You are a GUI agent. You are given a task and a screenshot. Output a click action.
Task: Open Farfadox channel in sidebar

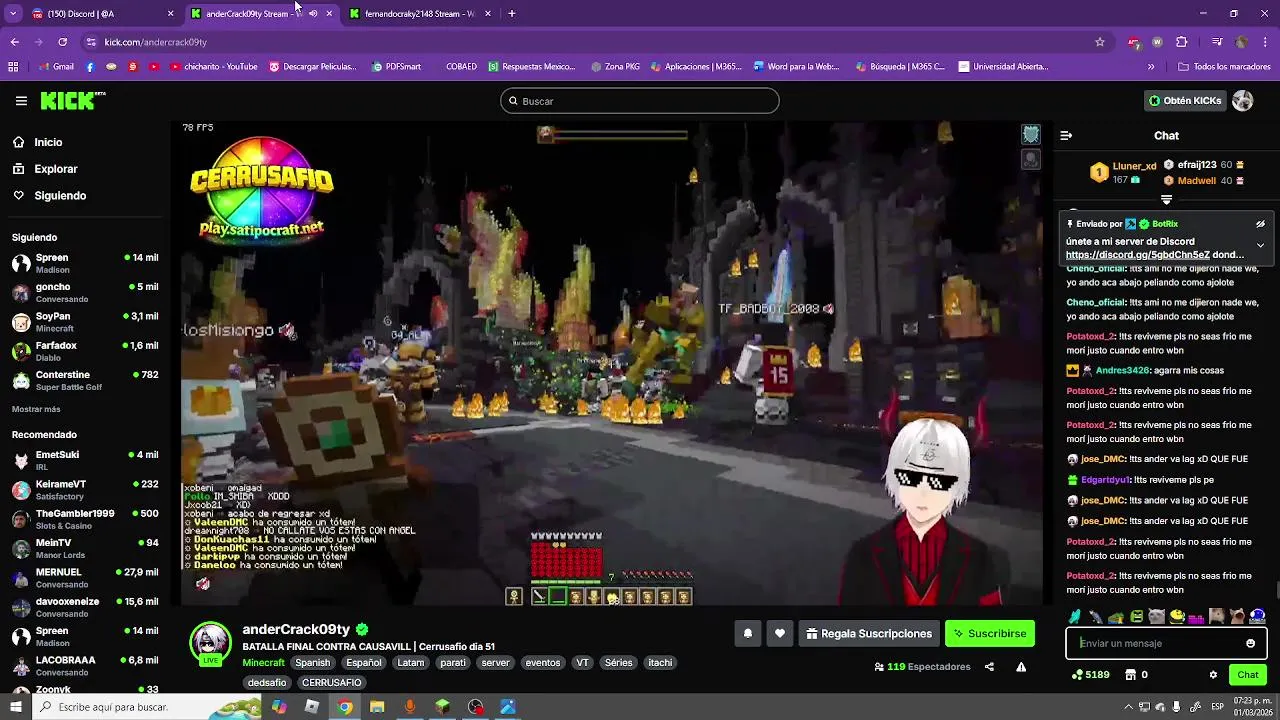click(x=85, y=351)
